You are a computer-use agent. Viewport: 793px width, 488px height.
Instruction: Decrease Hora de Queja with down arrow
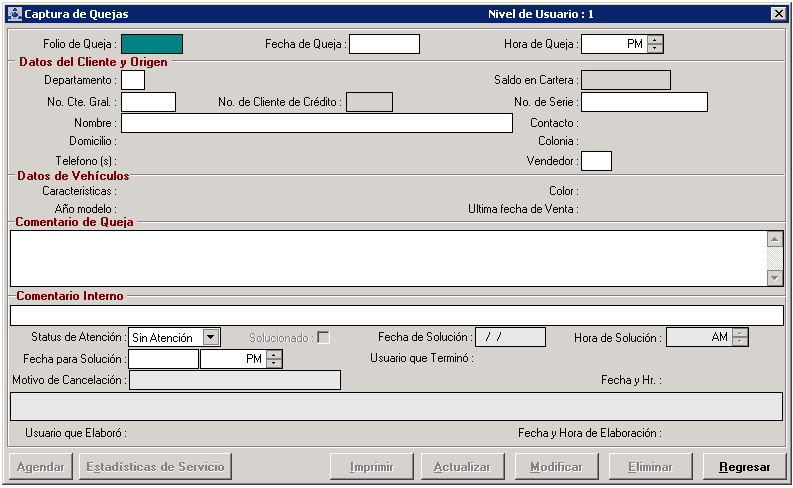click(655, 48)
